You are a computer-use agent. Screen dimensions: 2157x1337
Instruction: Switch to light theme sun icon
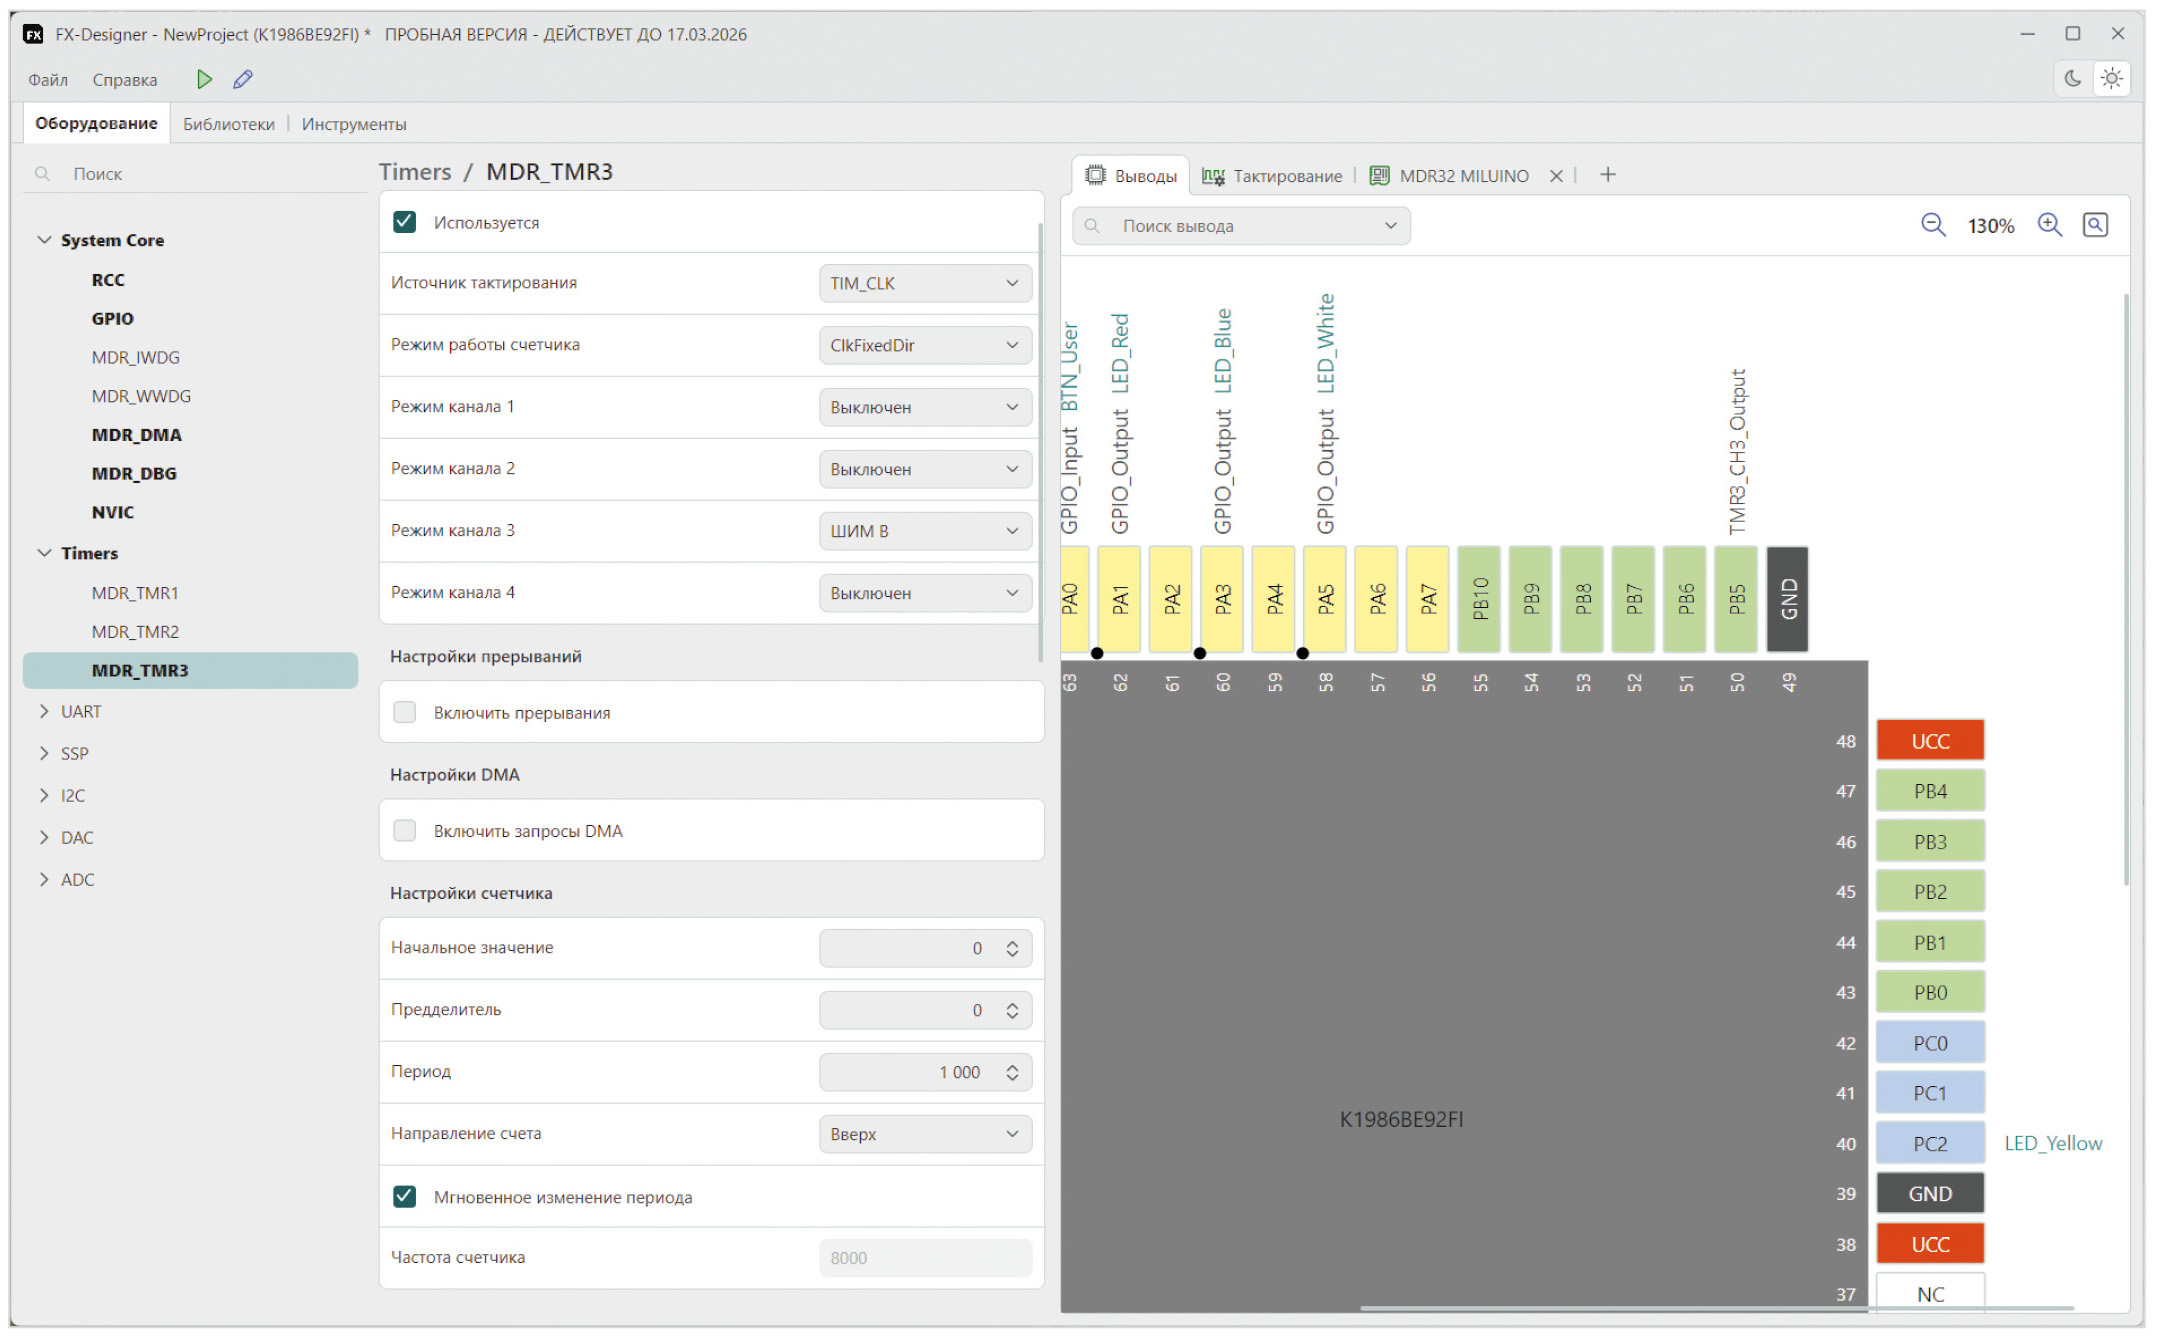click(x=2111, y=78)
